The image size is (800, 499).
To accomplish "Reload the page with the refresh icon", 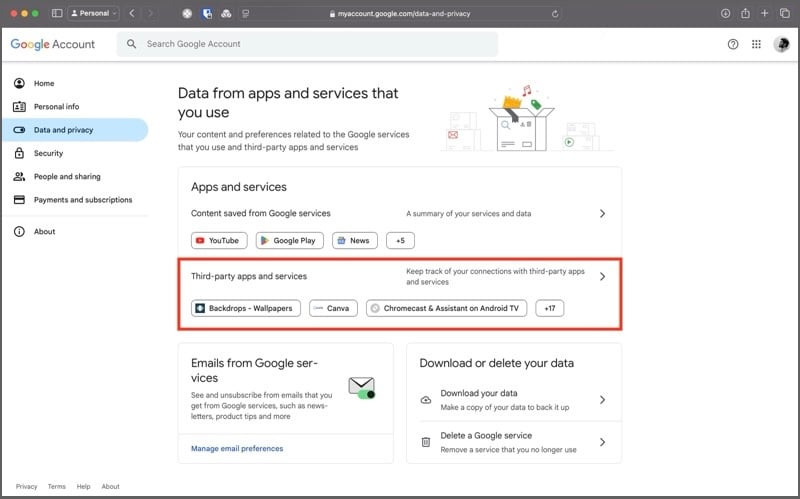I will pyautogui.click(x=555, y=14).
